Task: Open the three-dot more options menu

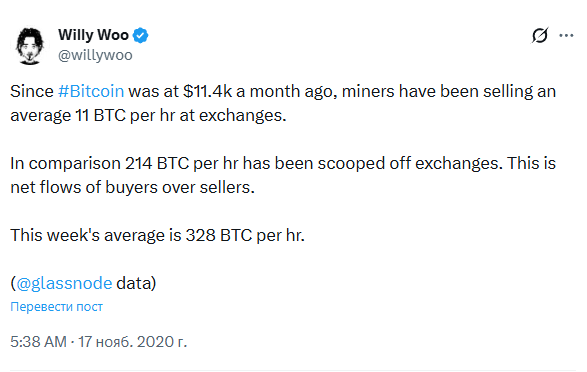Action: [x=566, y=36]
